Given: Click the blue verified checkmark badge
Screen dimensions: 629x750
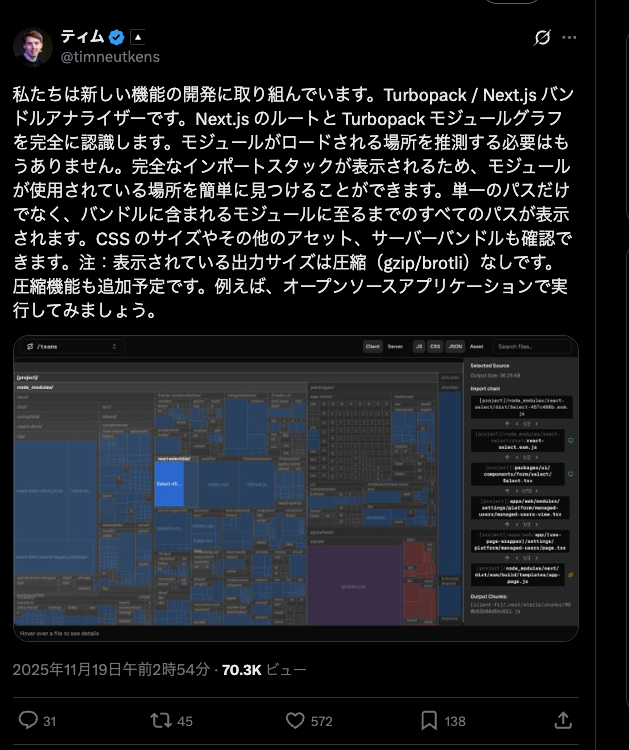Looking at the screenshot, I should click(x=116, y=37).
